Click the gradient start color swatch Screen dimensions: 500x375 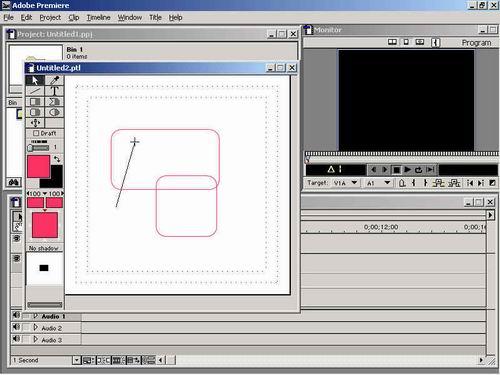(x=35, y=202)
